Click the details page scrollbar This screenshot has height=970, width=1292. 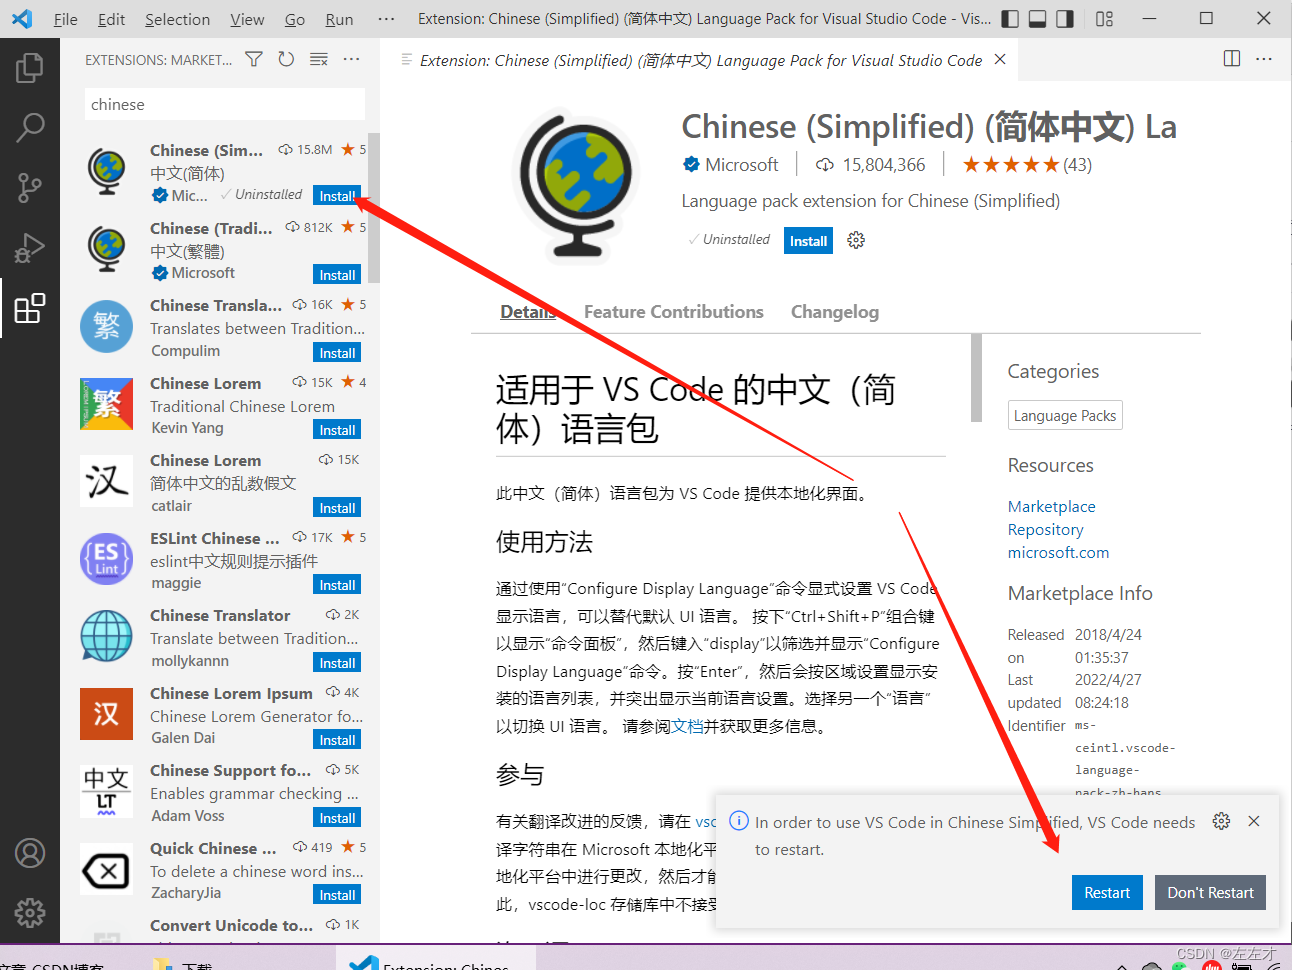(x=976, y=378)
